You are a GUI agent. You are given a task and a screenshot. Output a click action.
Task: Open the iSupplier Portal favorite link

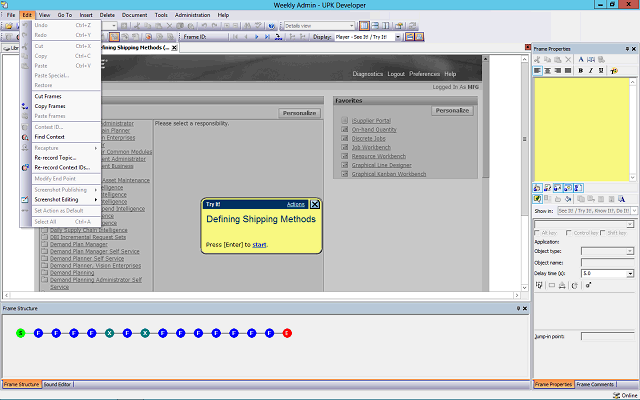tap(371, 120)
